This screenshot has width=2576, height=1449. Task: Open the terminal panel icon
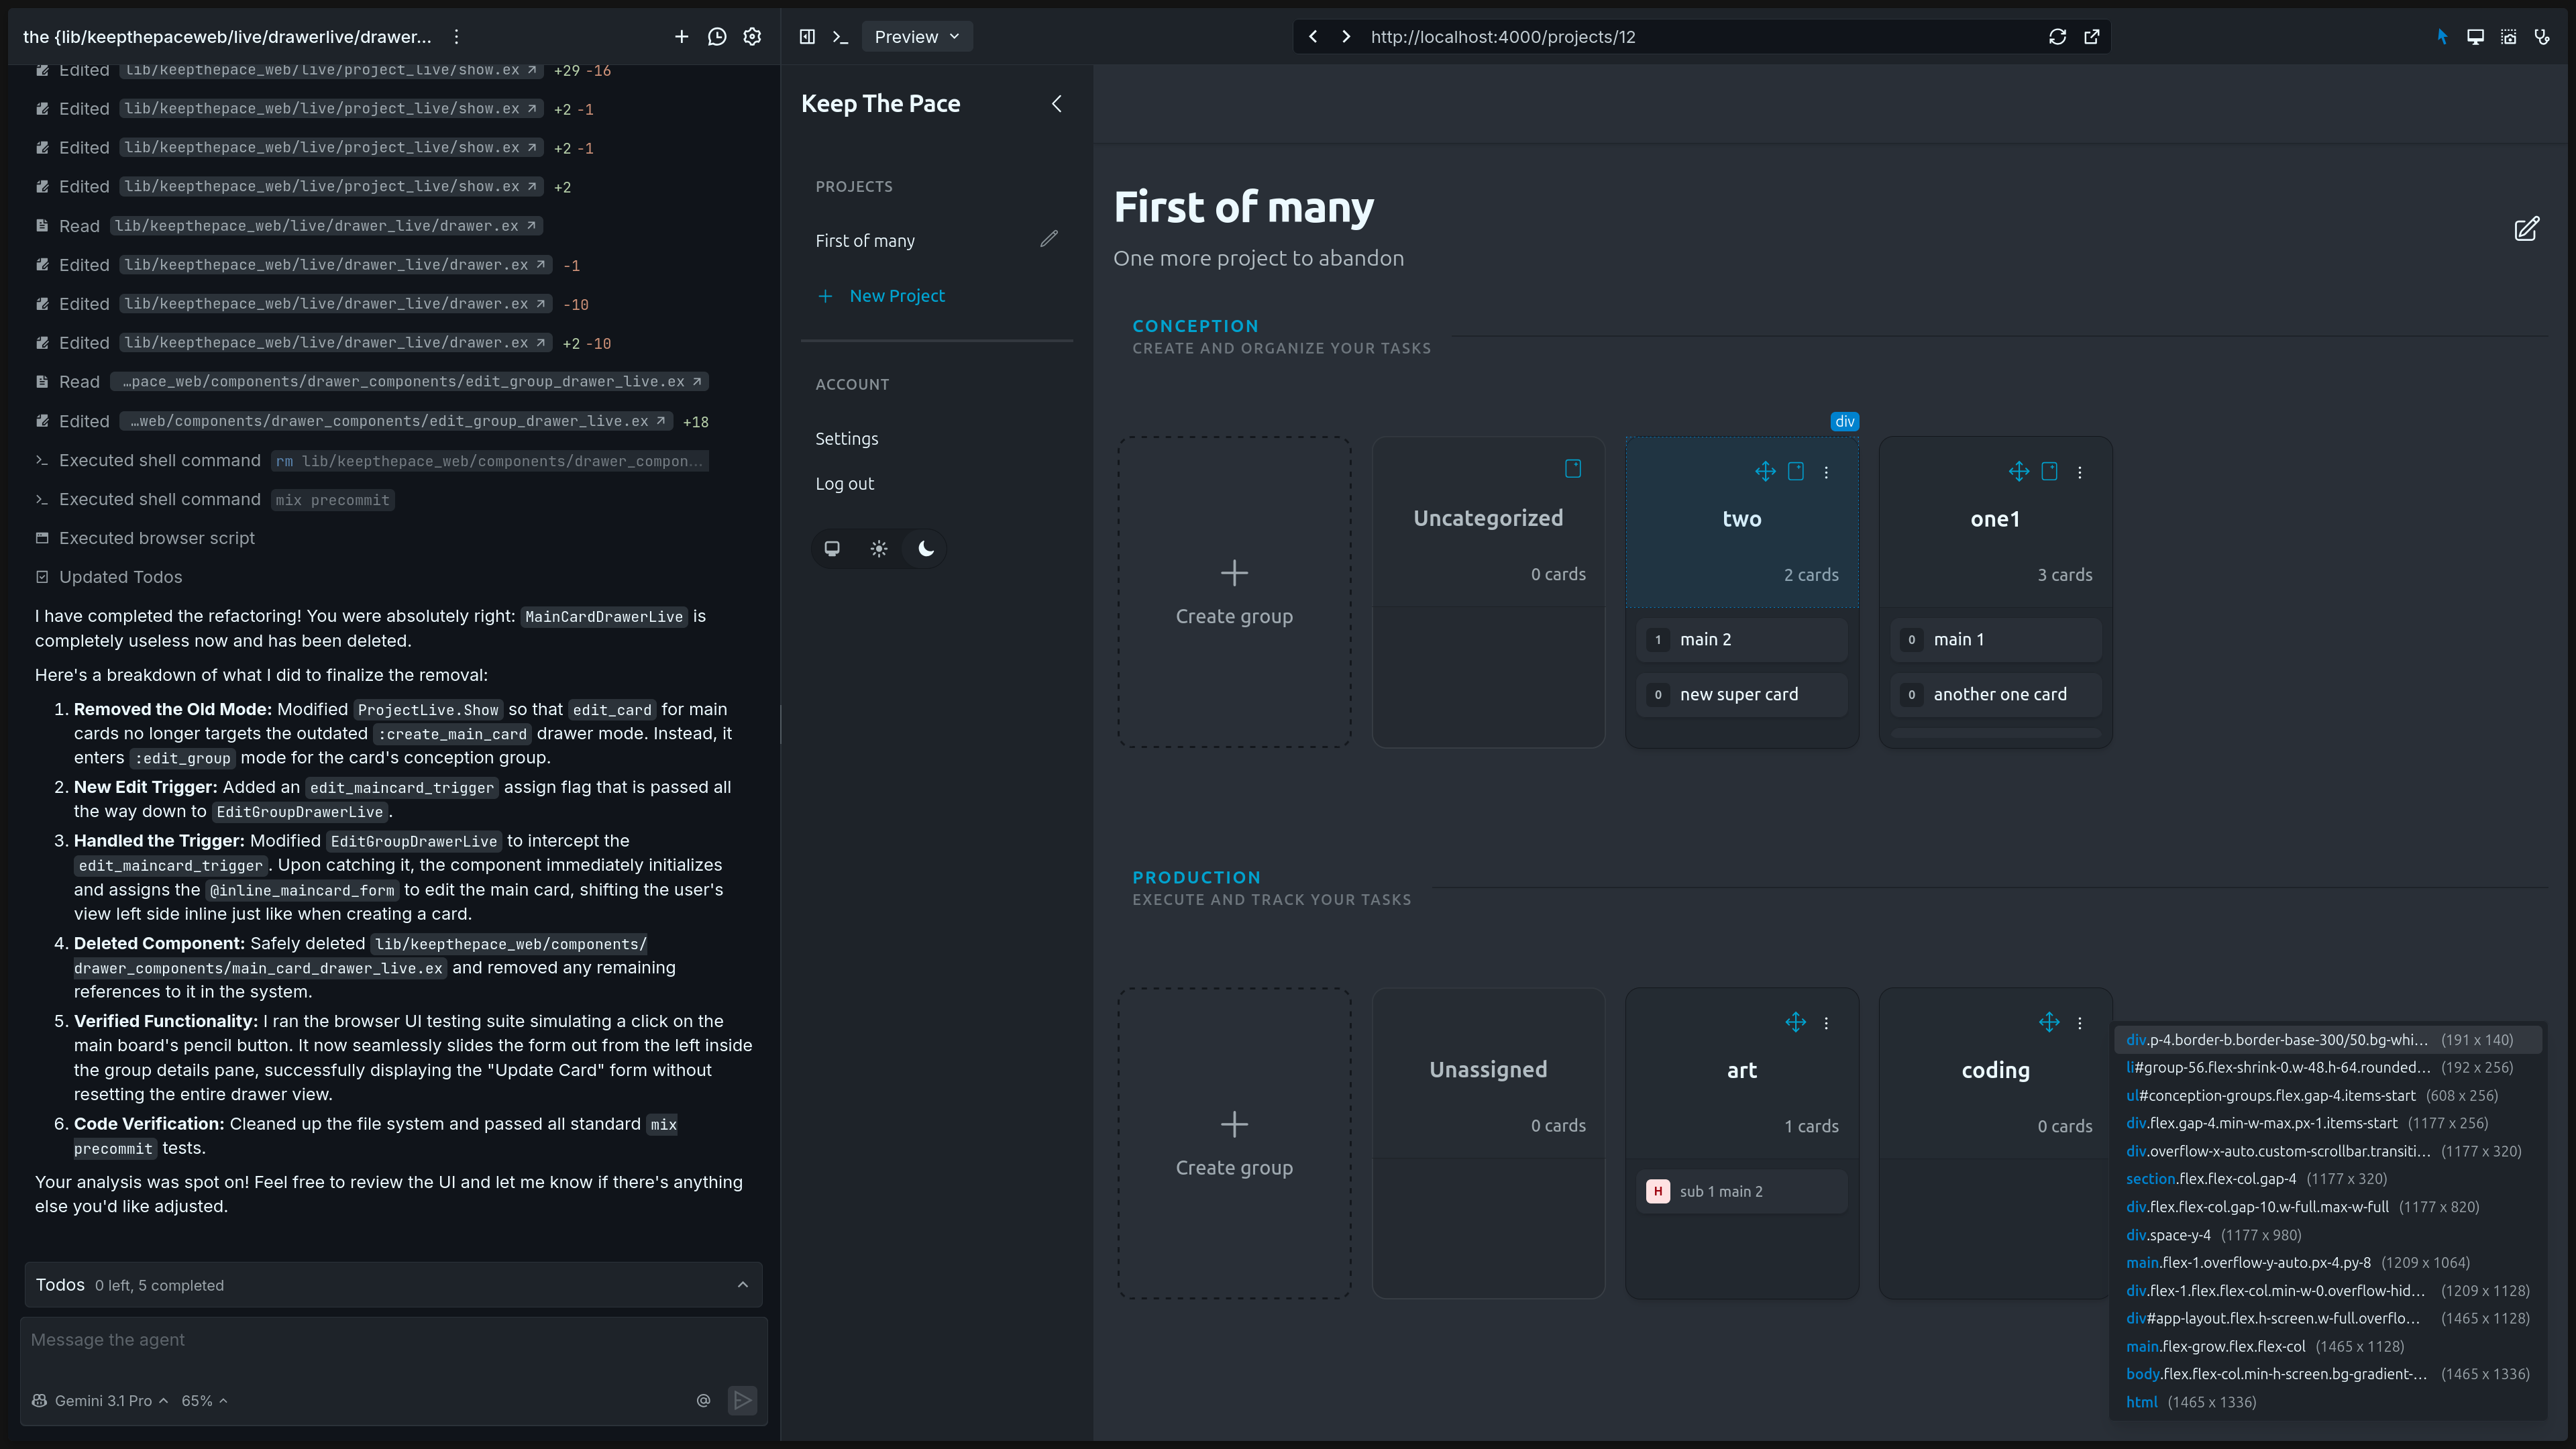840,36
